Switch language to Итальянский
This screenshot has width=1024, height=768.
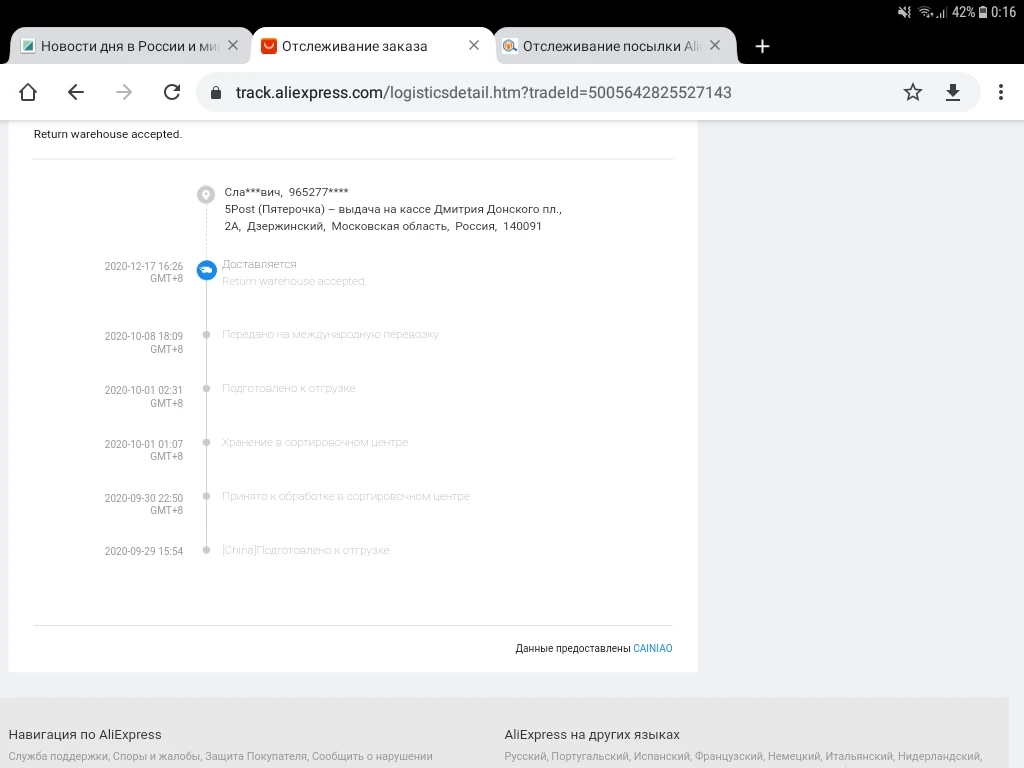[x=859, y=756]
